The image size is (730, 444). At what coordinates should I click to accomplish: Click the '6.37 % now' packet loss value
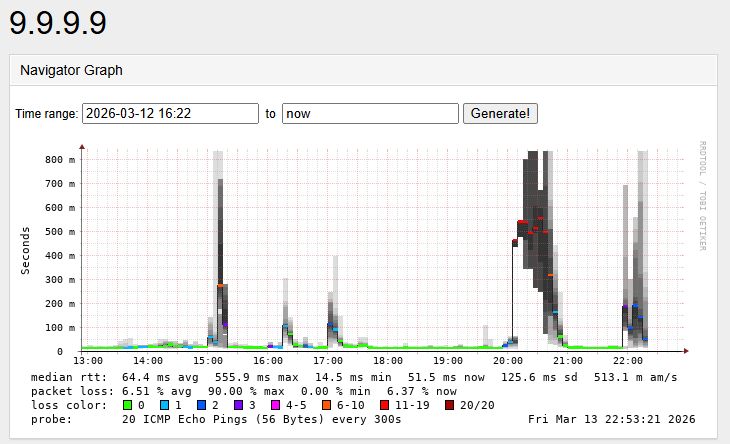(422, 391)
